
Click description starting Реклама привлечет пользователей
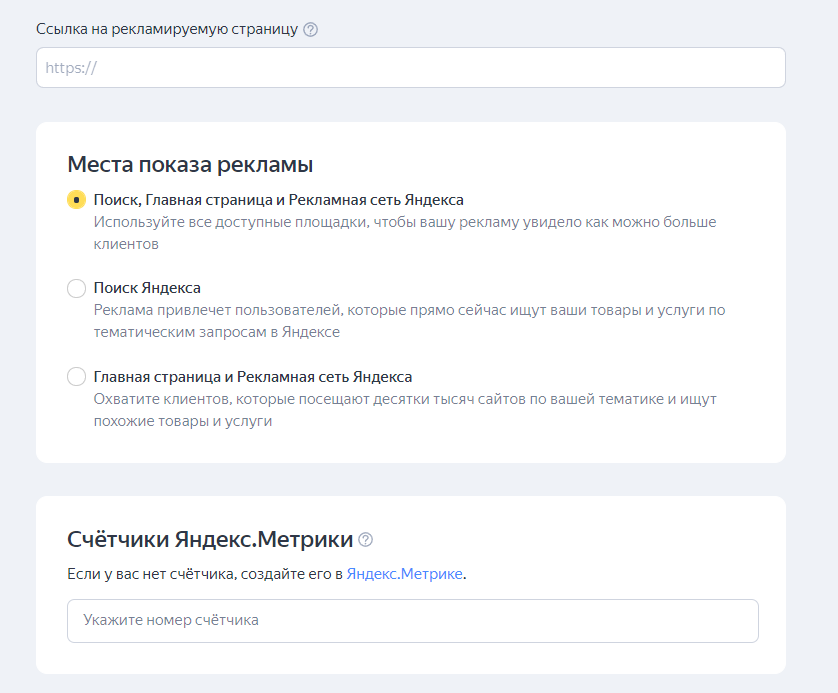tap(409, 321)
